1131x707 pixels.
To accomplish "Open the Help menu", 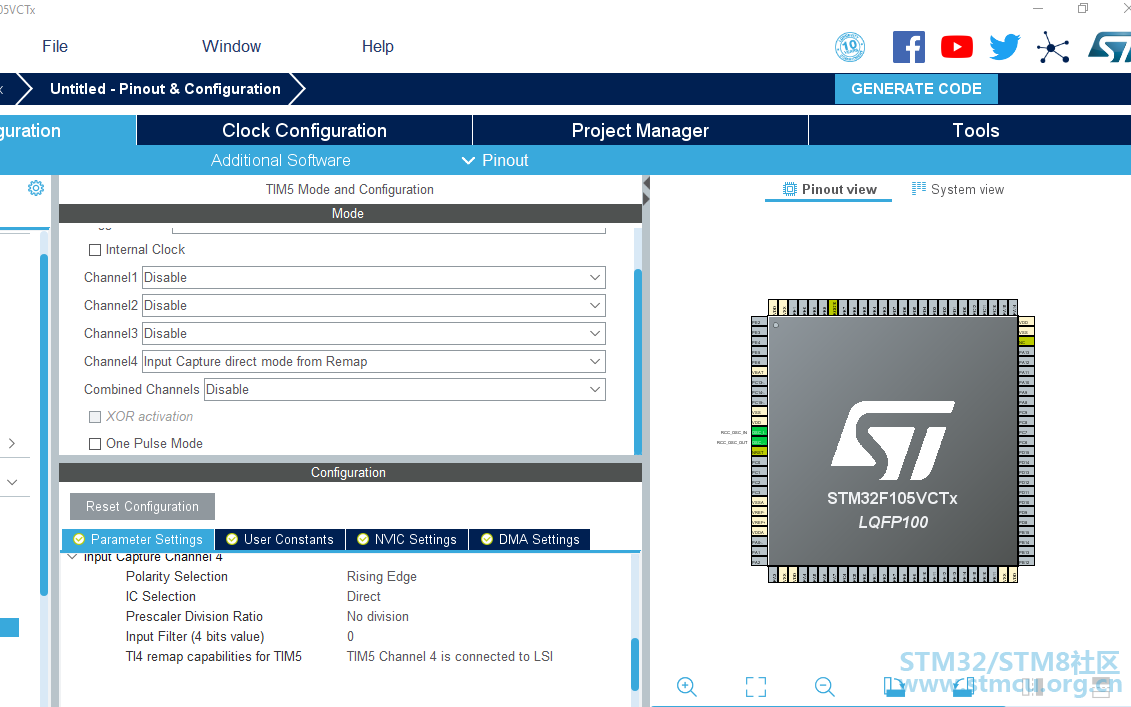I will pos(377,46).
